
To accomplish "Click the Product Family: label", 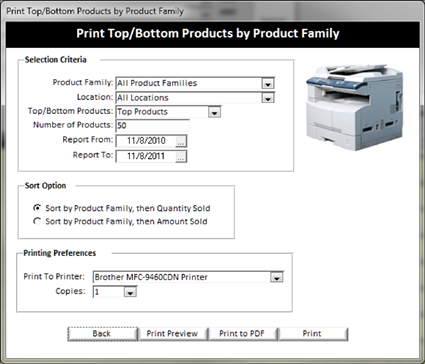I will (x=83, y=82).
